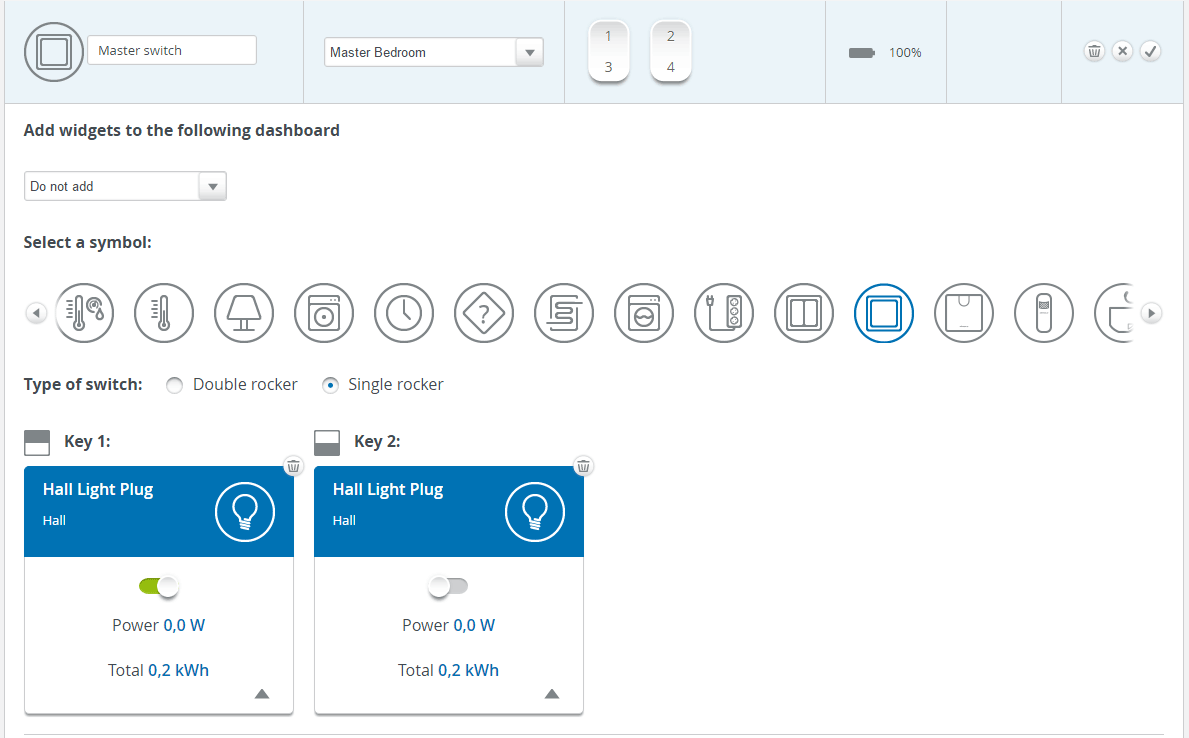
Task: Turn on Key 2 Hall Light Plug switch
Action: [x=448, y=587]
